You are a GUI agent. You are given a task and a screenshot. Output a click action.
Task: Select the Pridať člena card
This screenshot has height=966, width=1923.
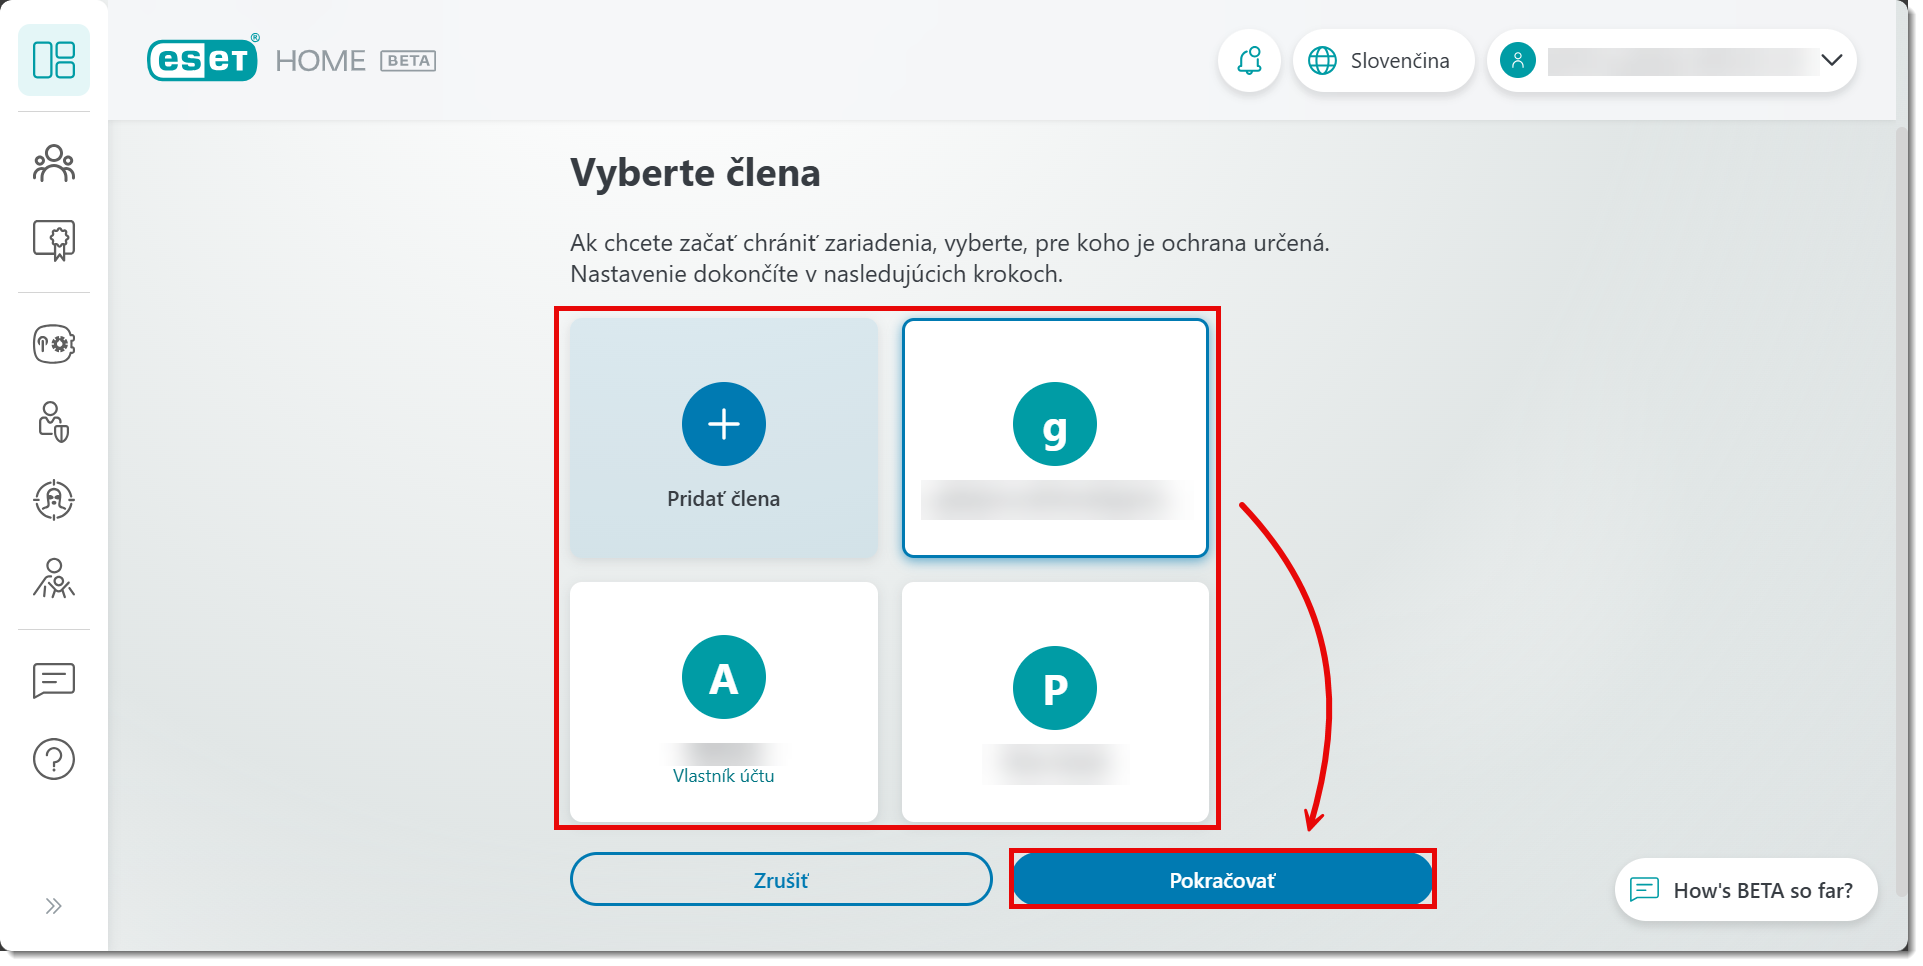pos(723,438)
